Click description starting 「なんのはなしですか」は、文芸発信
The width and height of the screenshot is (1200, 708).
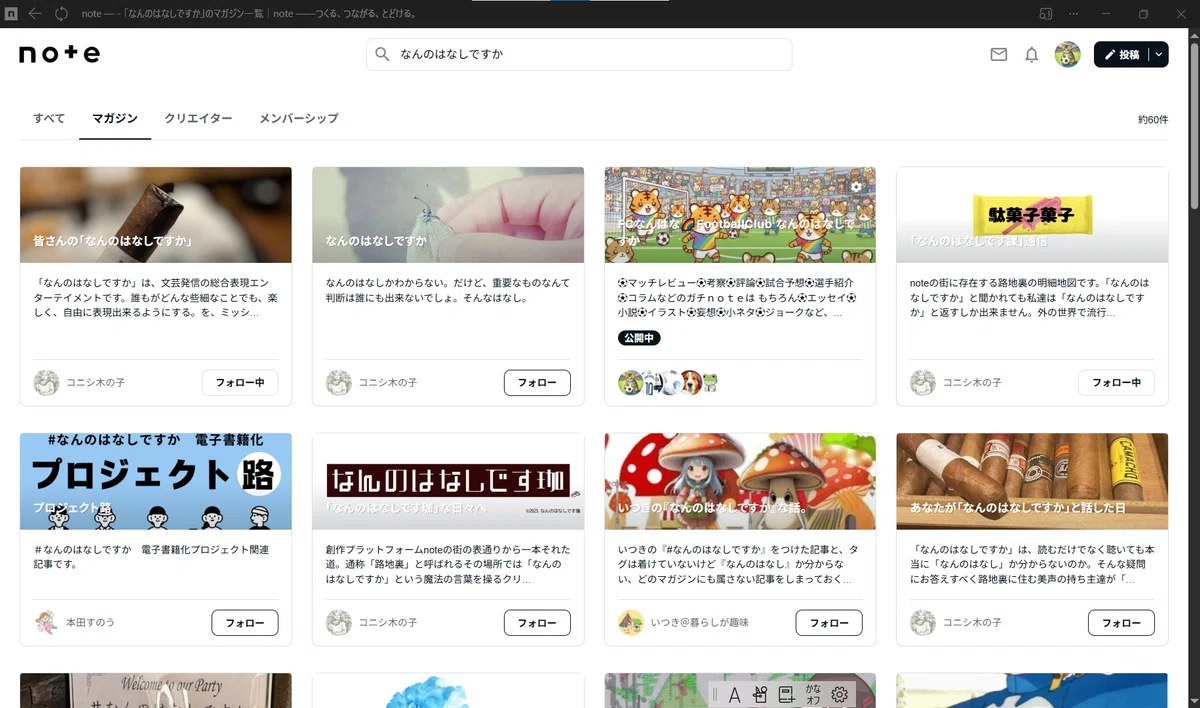coord(154,298)
